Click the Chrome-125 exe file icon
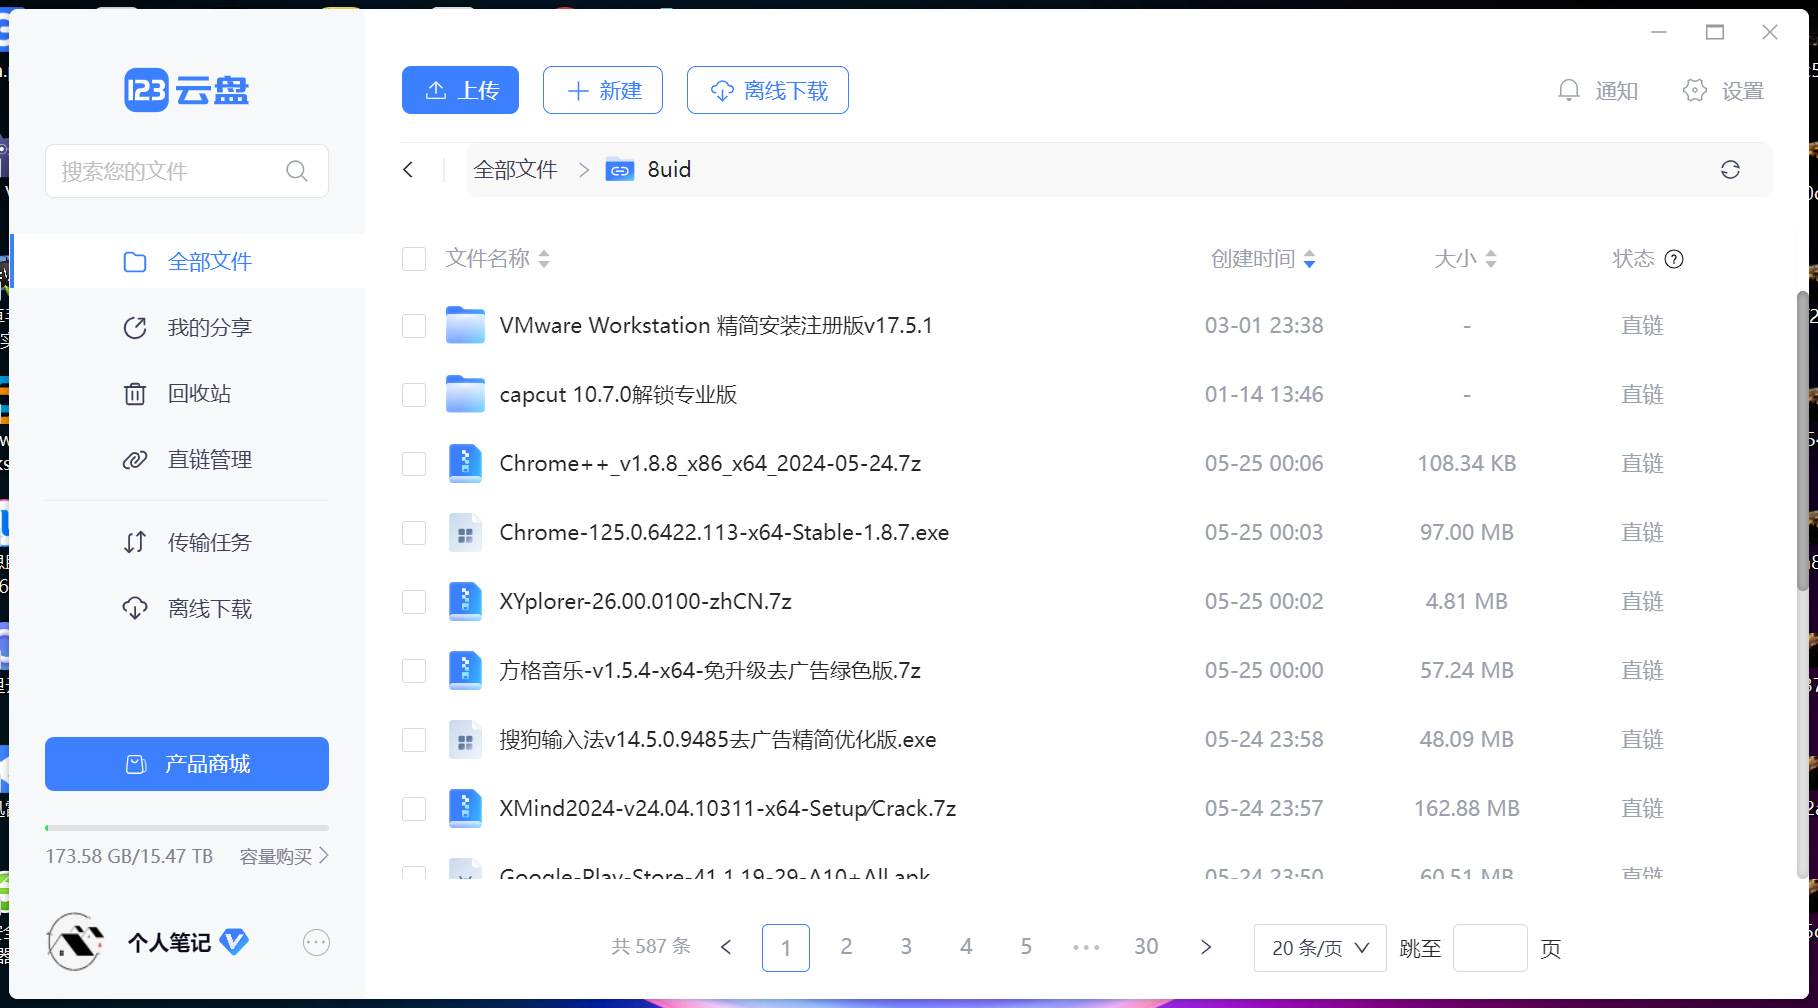 [465, 532]
